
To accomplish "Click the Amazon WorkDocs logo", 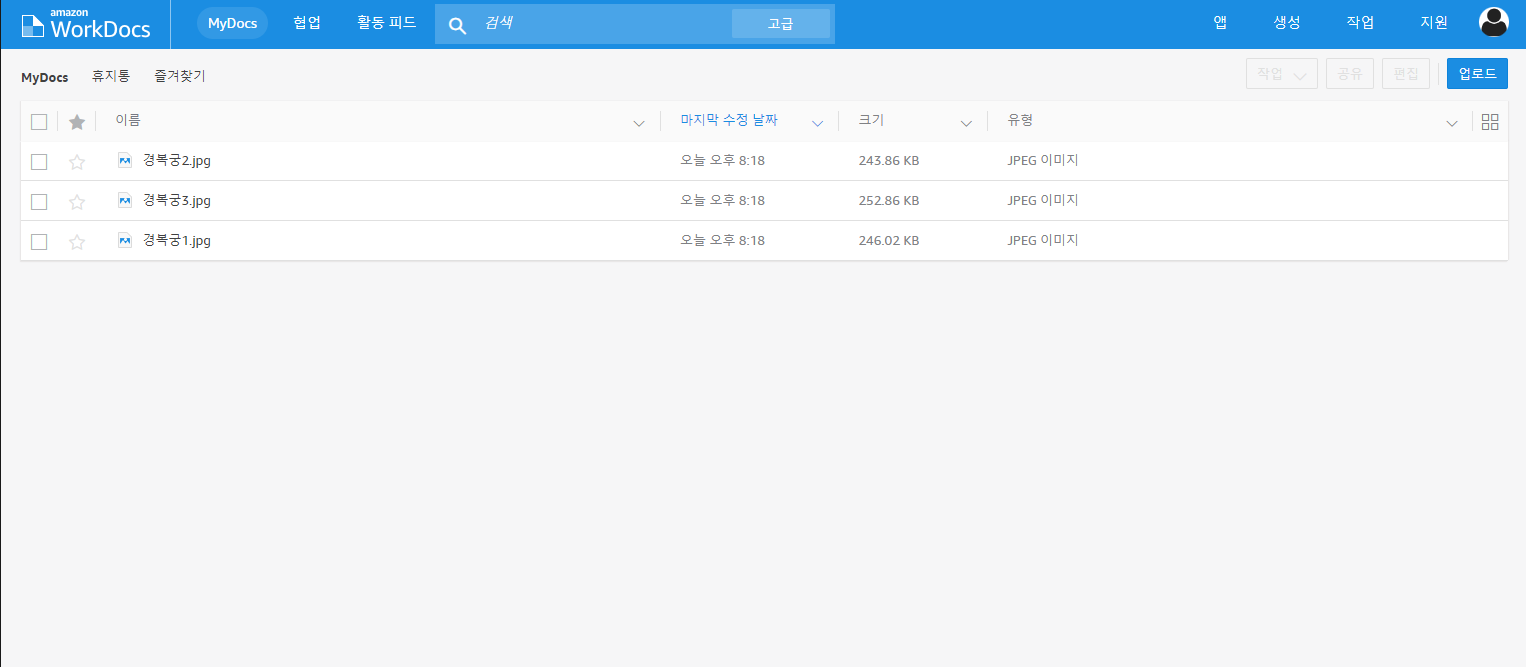I will coord(84,22).
